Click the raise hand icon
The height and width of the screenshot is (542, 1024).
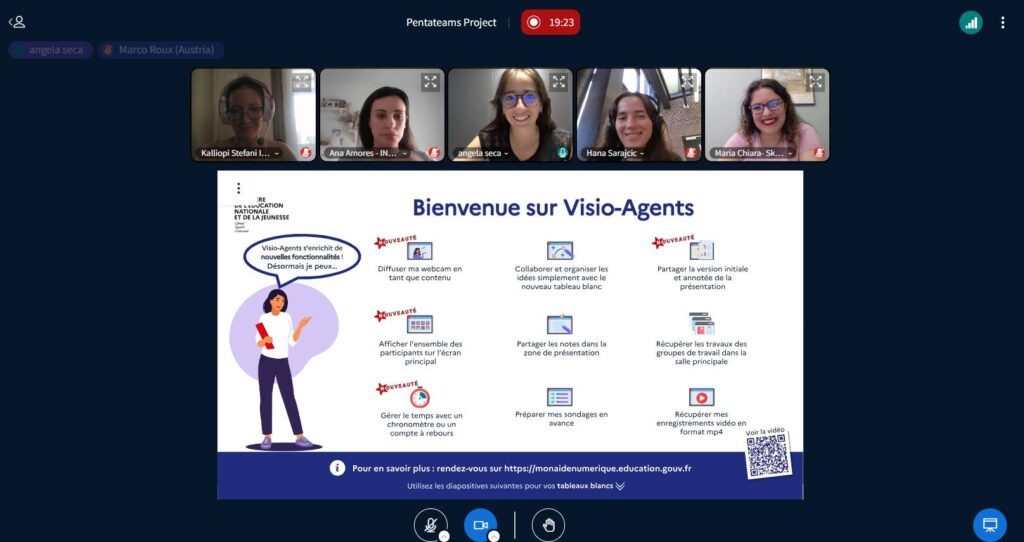[x=548, y=525]
